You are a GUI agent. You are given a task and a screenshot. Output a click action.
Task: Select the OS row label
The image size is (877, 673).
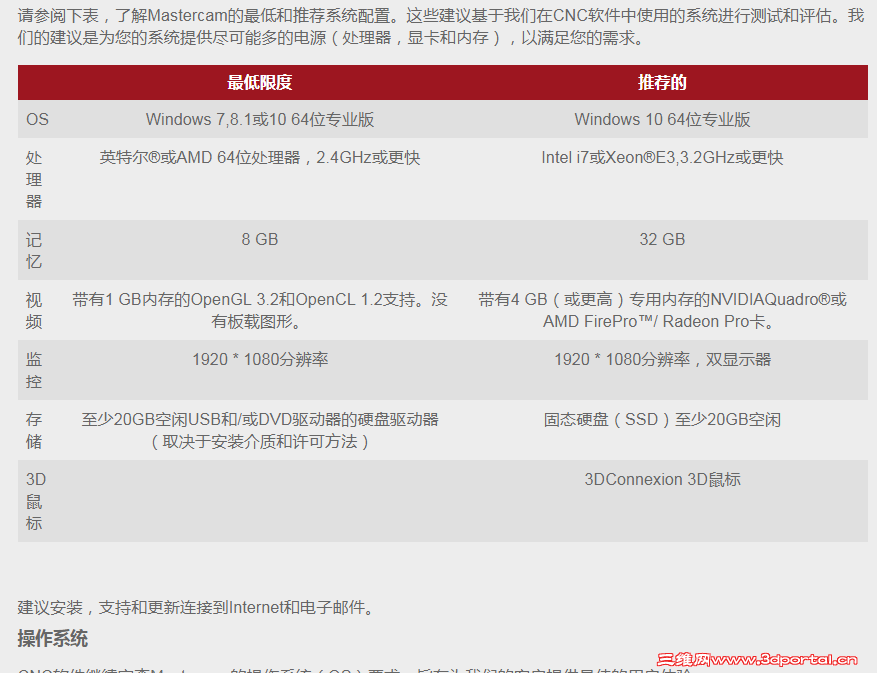[37, 119]
